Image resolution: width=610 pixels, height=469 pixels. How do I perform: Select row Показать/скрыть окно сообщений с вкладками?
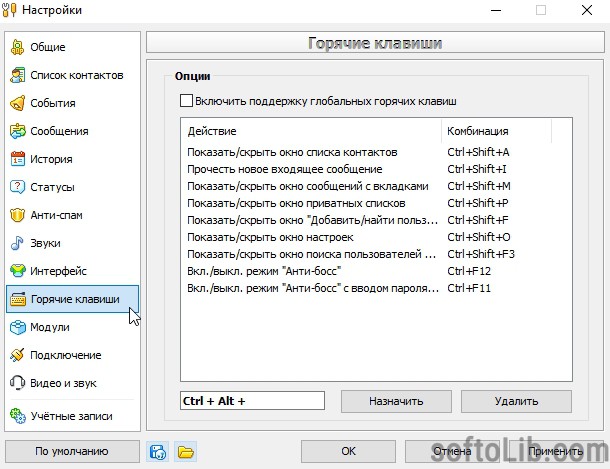[376, 186]
